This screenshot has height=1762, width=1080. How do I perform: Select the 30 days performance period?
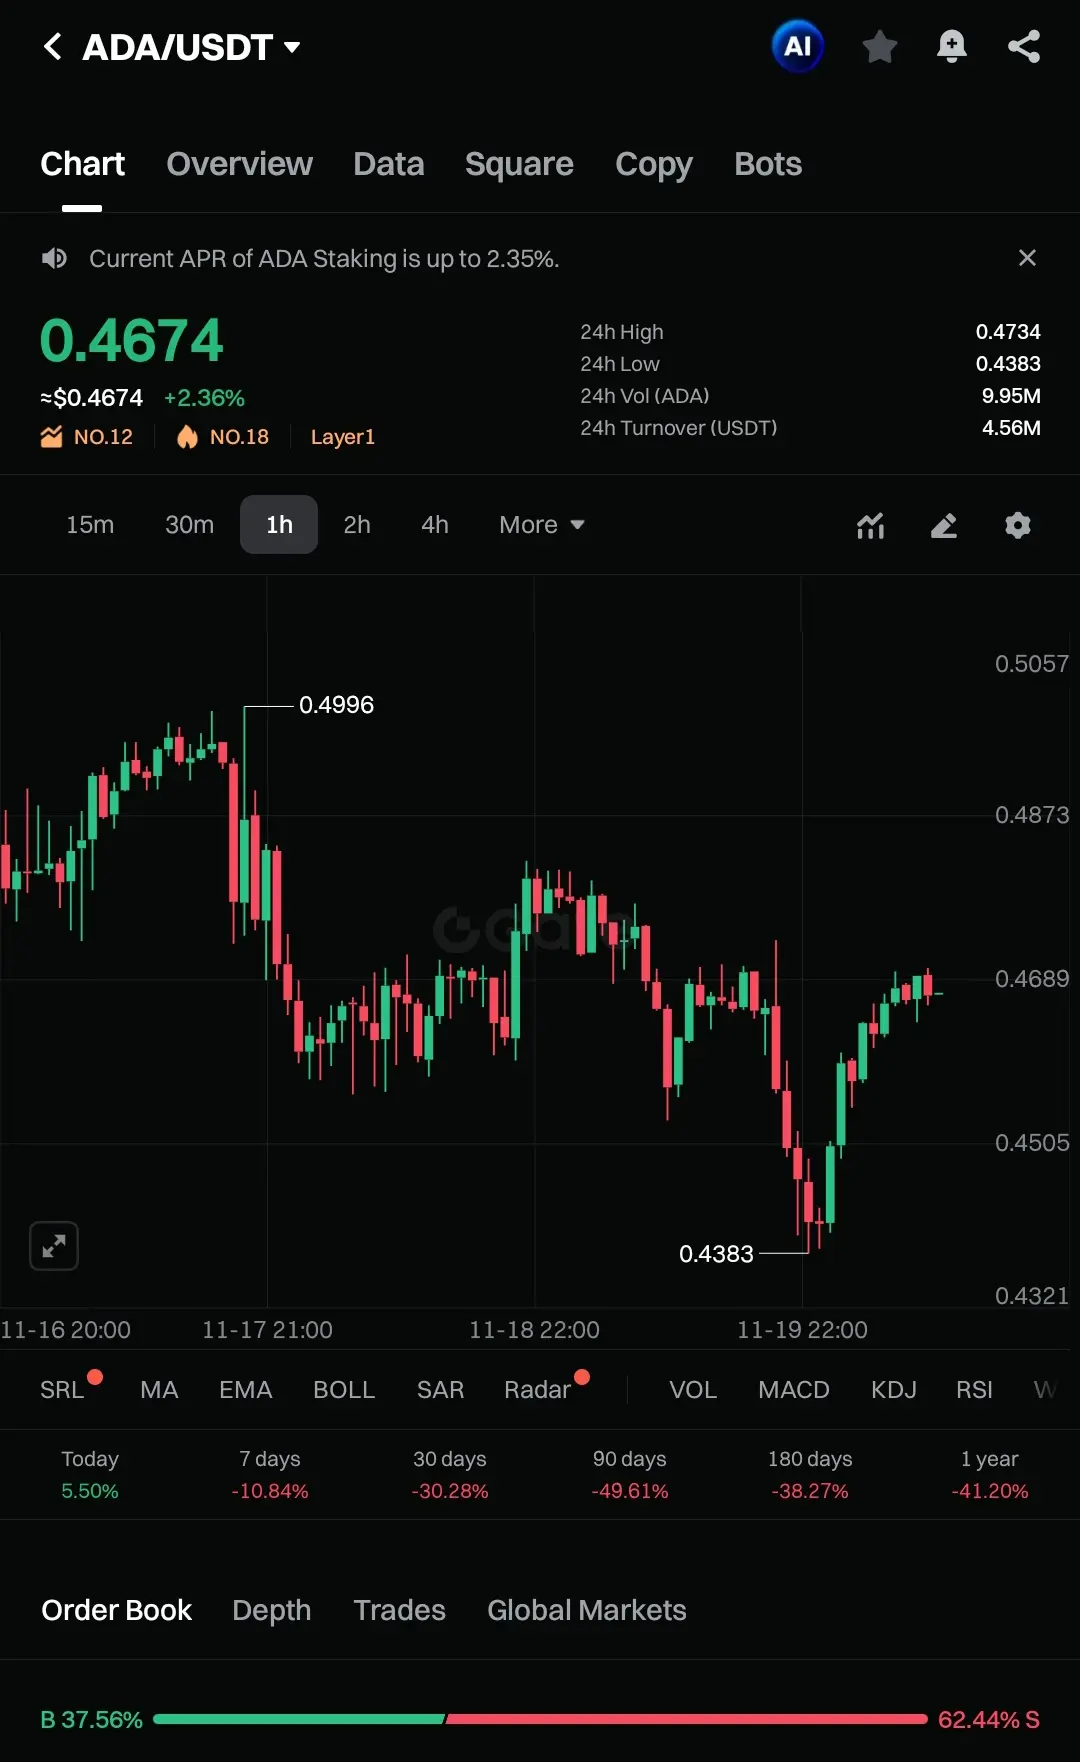tap(450, 1475)
